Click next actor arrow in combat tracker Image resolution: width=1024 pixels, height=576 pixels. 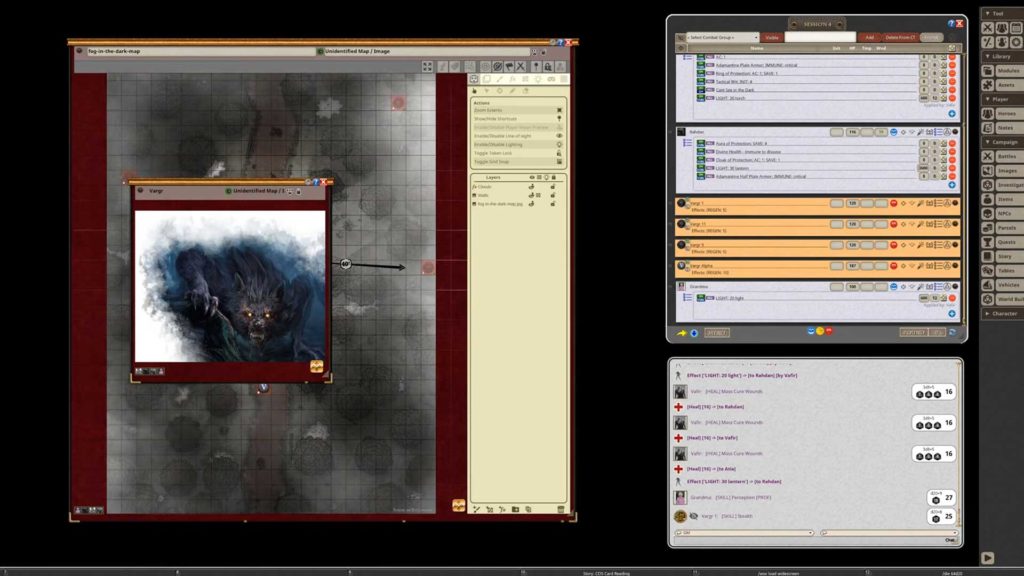[x=682, y=333]
